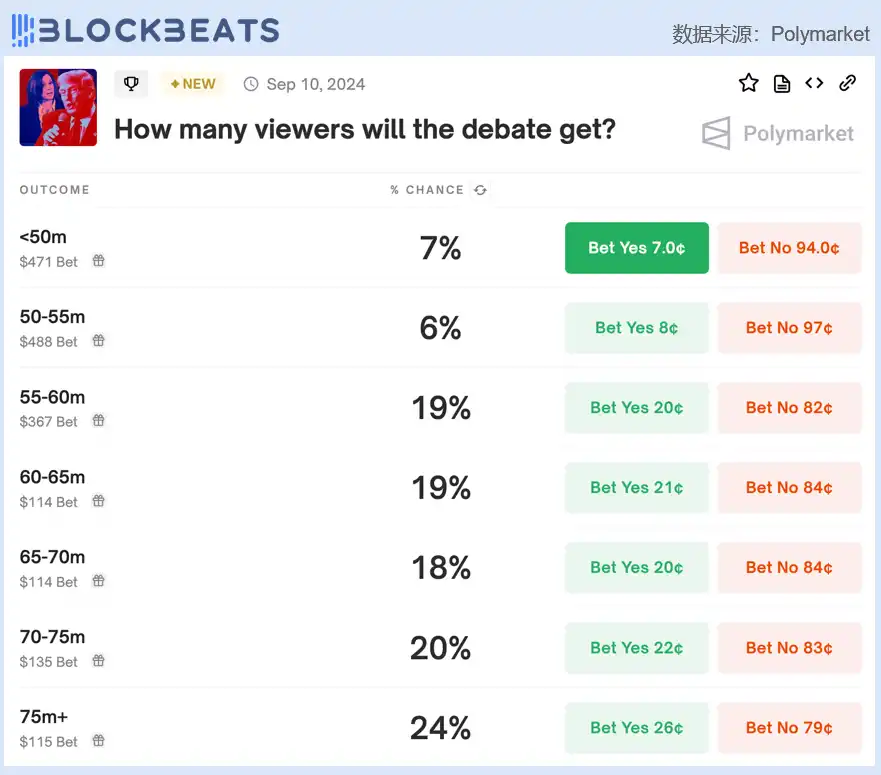Viewport: 881px width, 775px height.
Task: Click the embed code brackets icon
Action: click(x=814, y=83)
